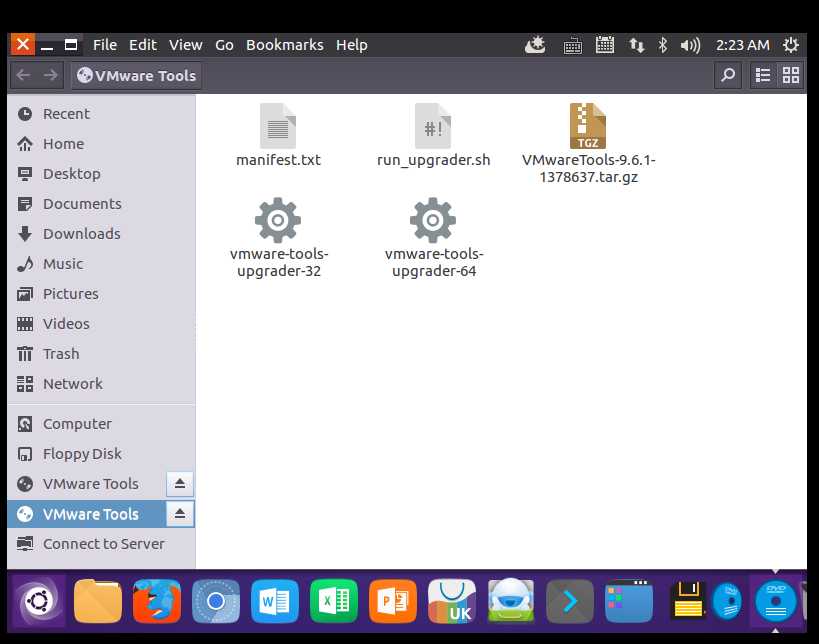819x644 pixels.
Task: Open the View menu
Action: point(185,45)
